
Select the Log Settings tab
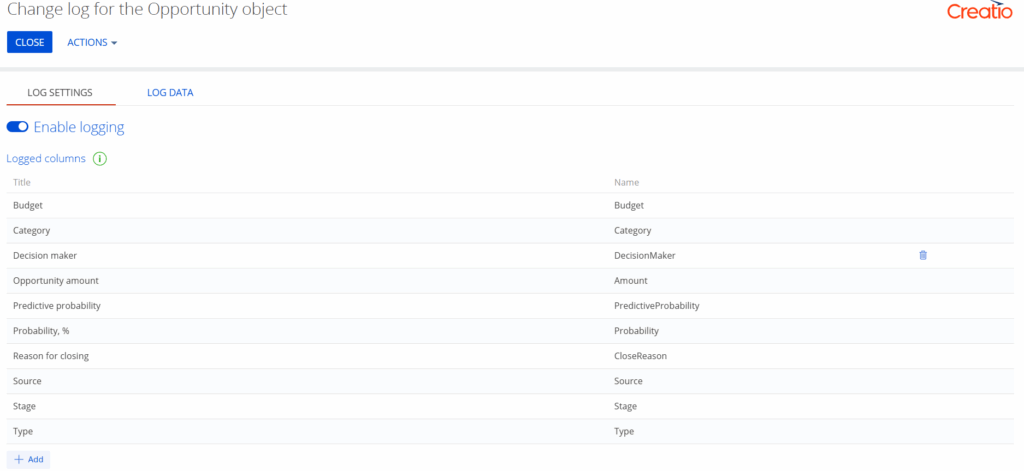pos(60,93)
